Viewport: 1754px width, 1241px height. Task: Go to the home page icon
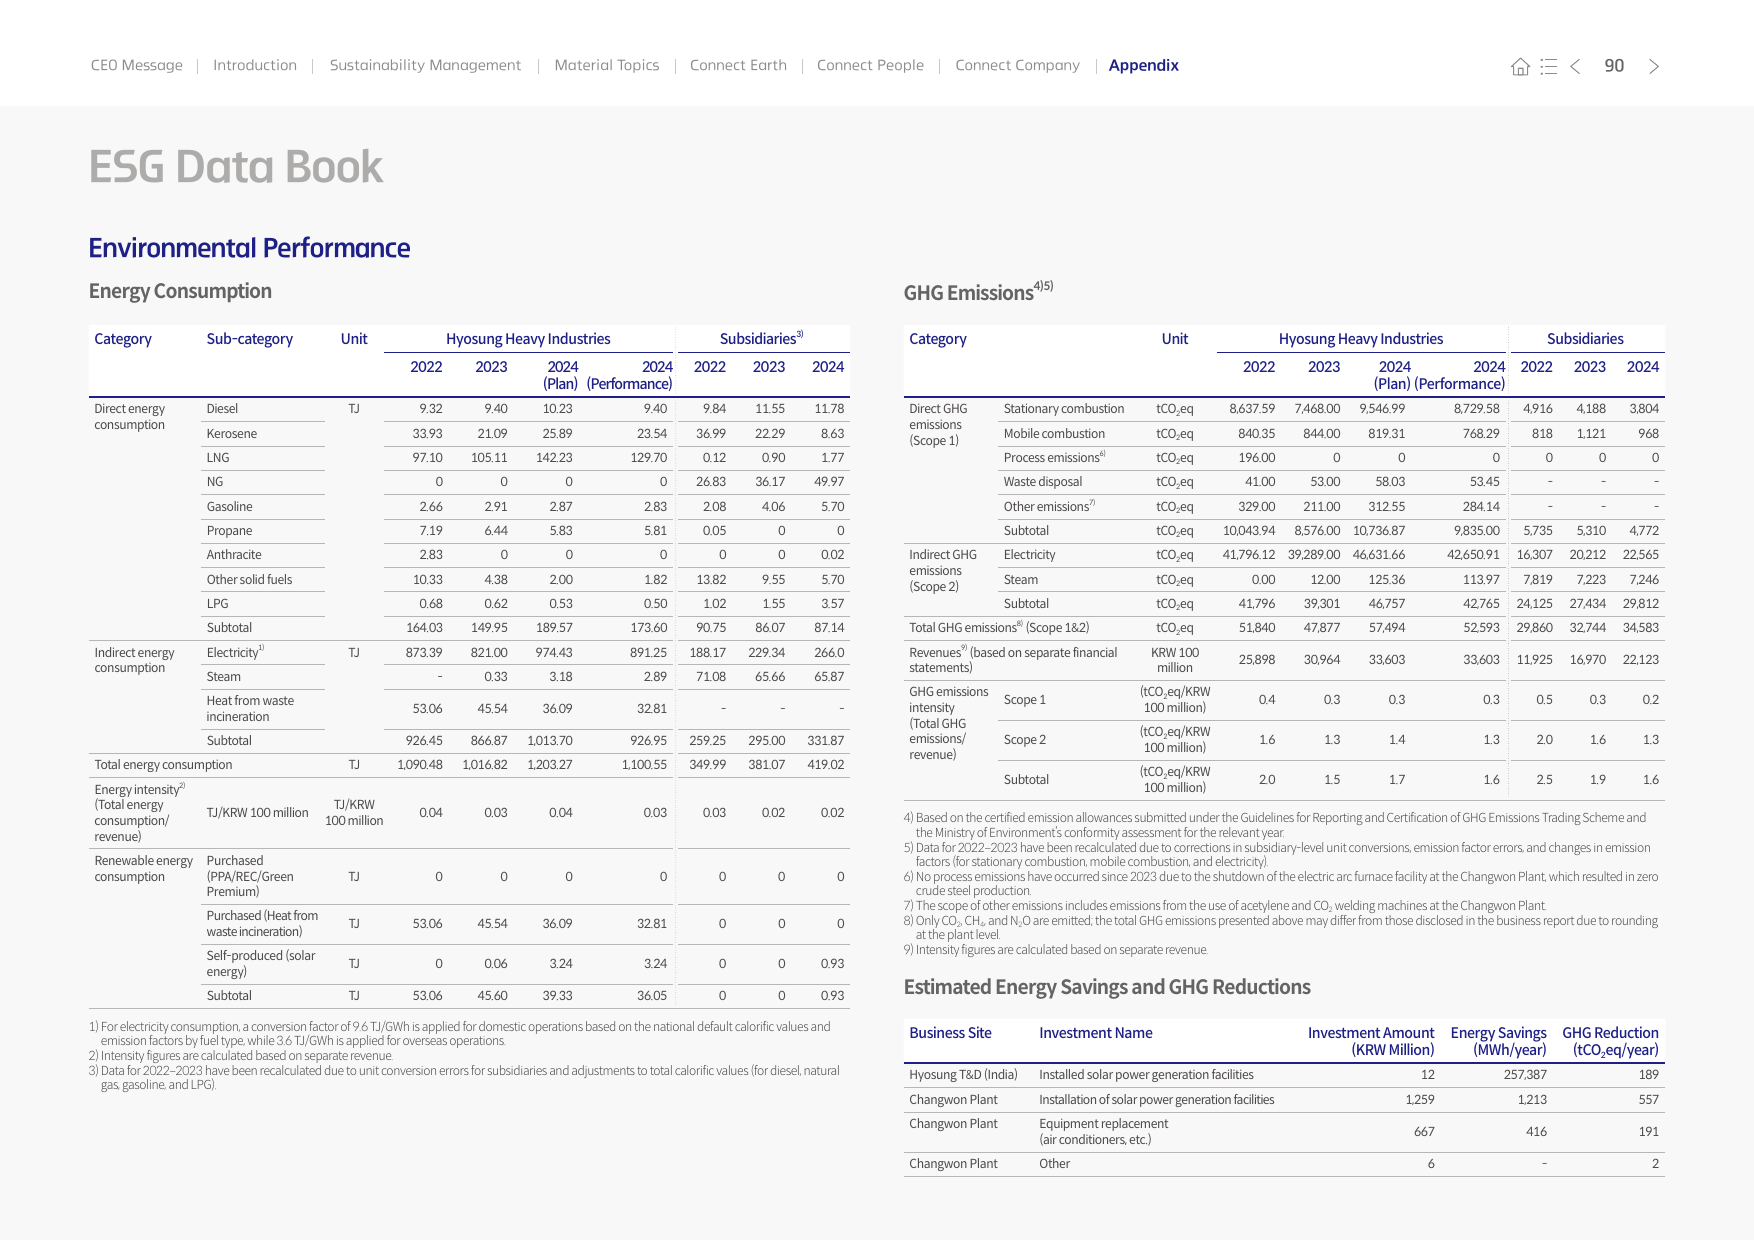tap(1520, 66)
